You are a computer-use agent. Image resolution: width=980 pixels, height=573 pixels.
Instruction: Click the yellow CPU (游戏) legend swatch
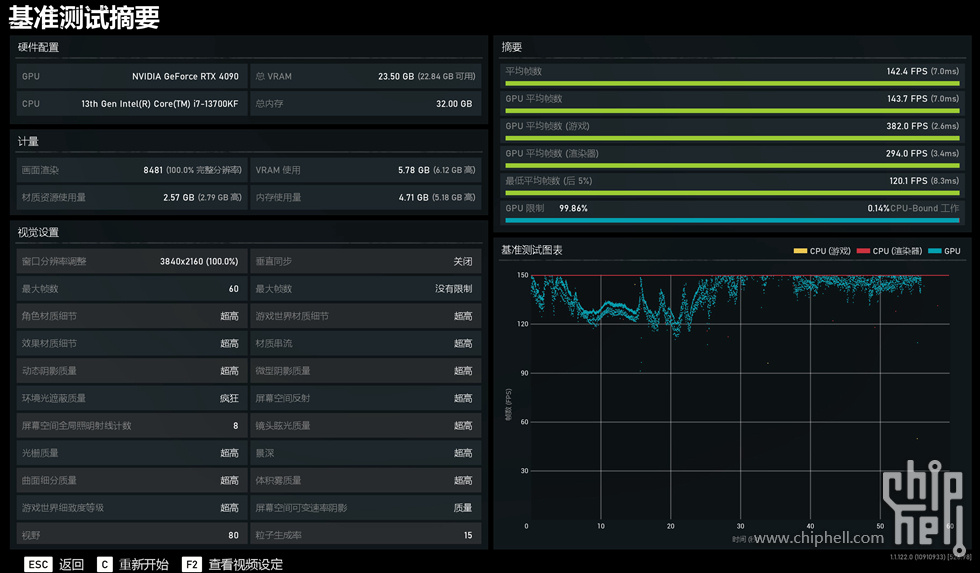(x=799, y=251)
